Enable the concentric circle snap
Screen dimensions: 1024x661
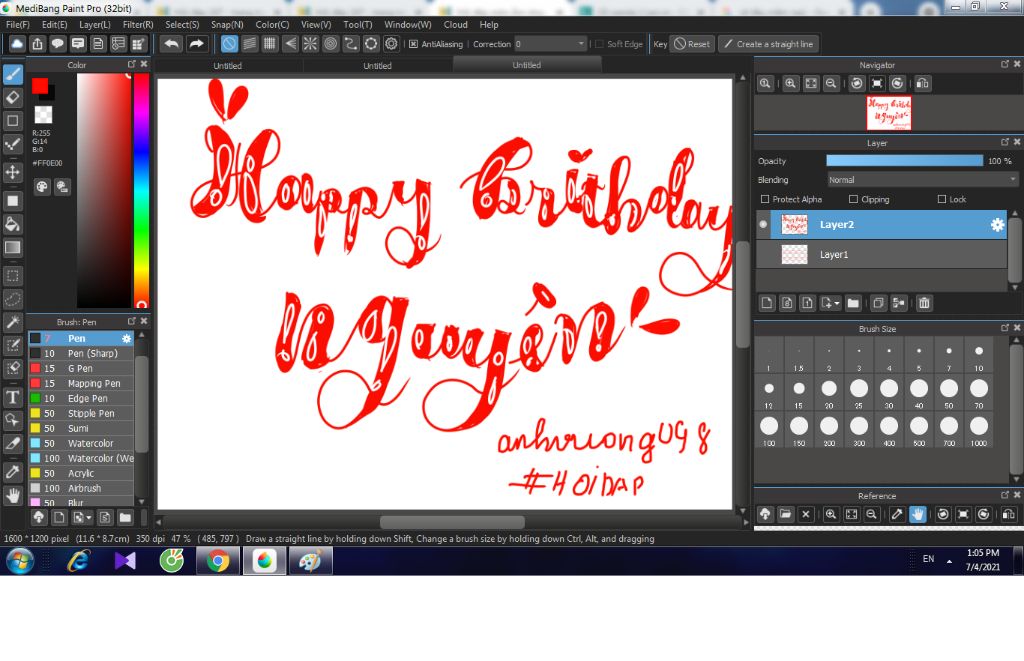coord(330,44)
